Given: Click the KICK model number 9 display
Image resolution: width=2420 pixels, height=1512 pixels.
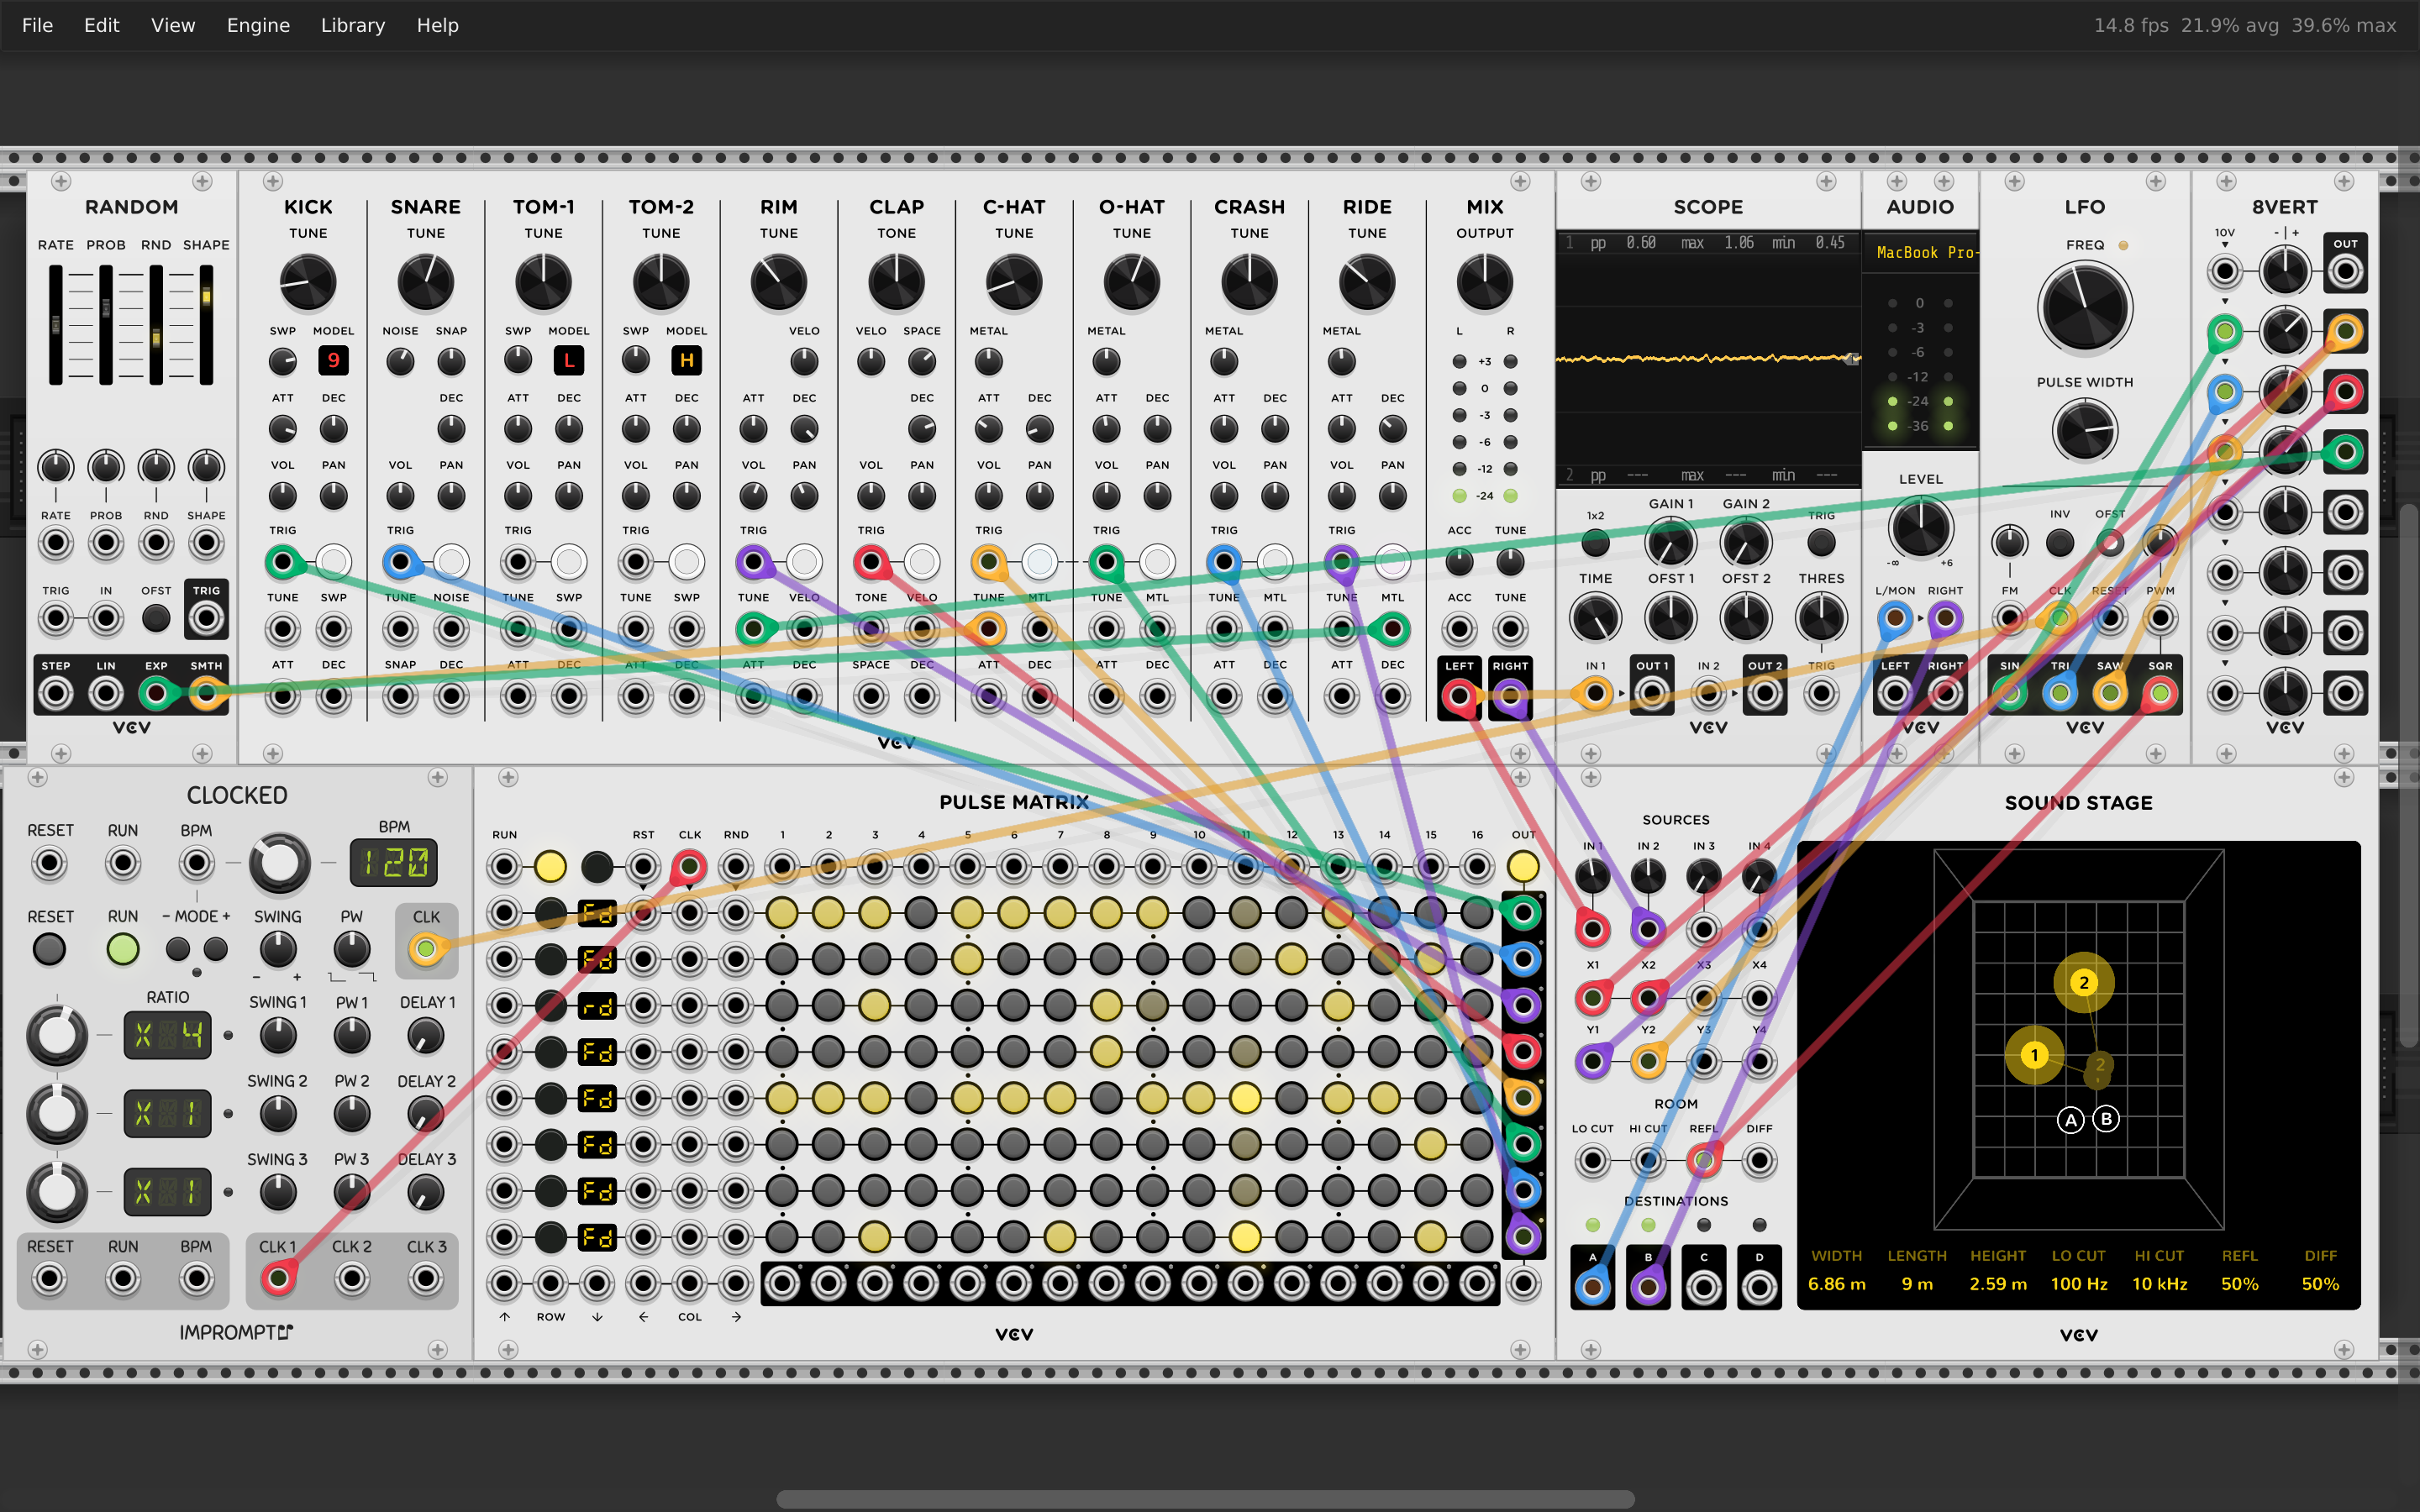Looking at the screenshot, I should click(333, 360).
